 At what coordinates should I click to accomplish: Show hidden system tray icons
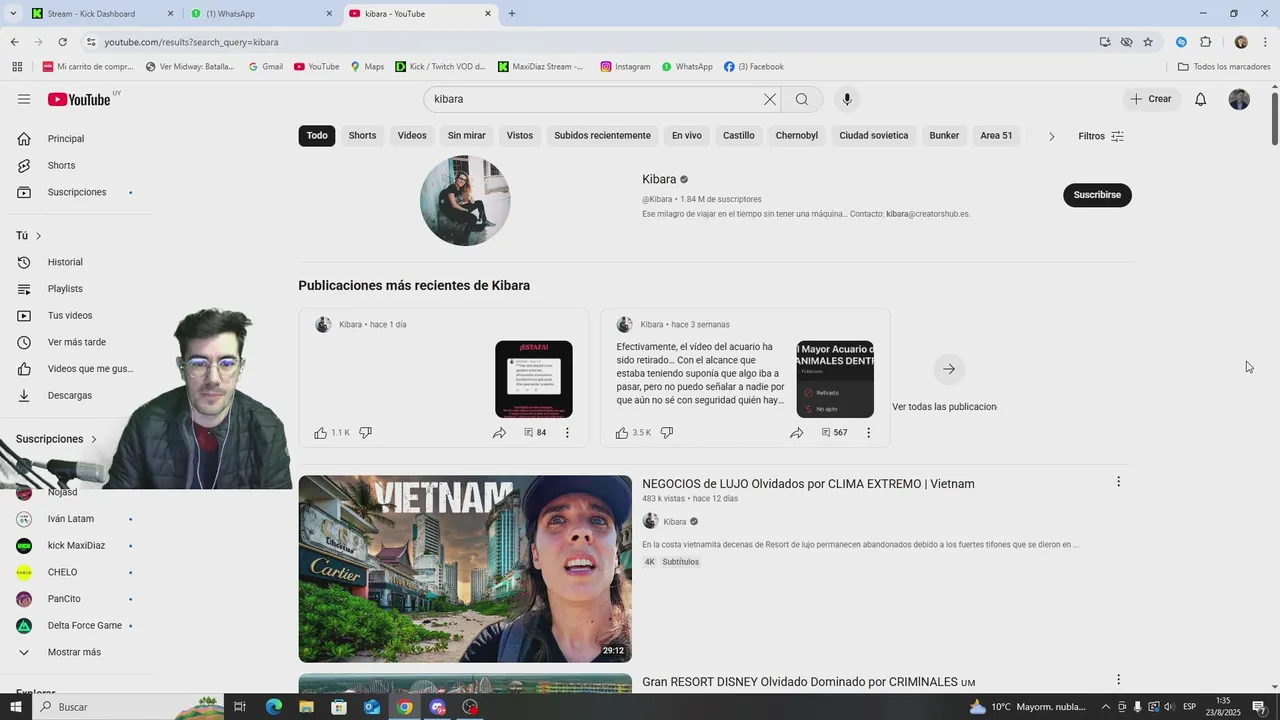1105,707
